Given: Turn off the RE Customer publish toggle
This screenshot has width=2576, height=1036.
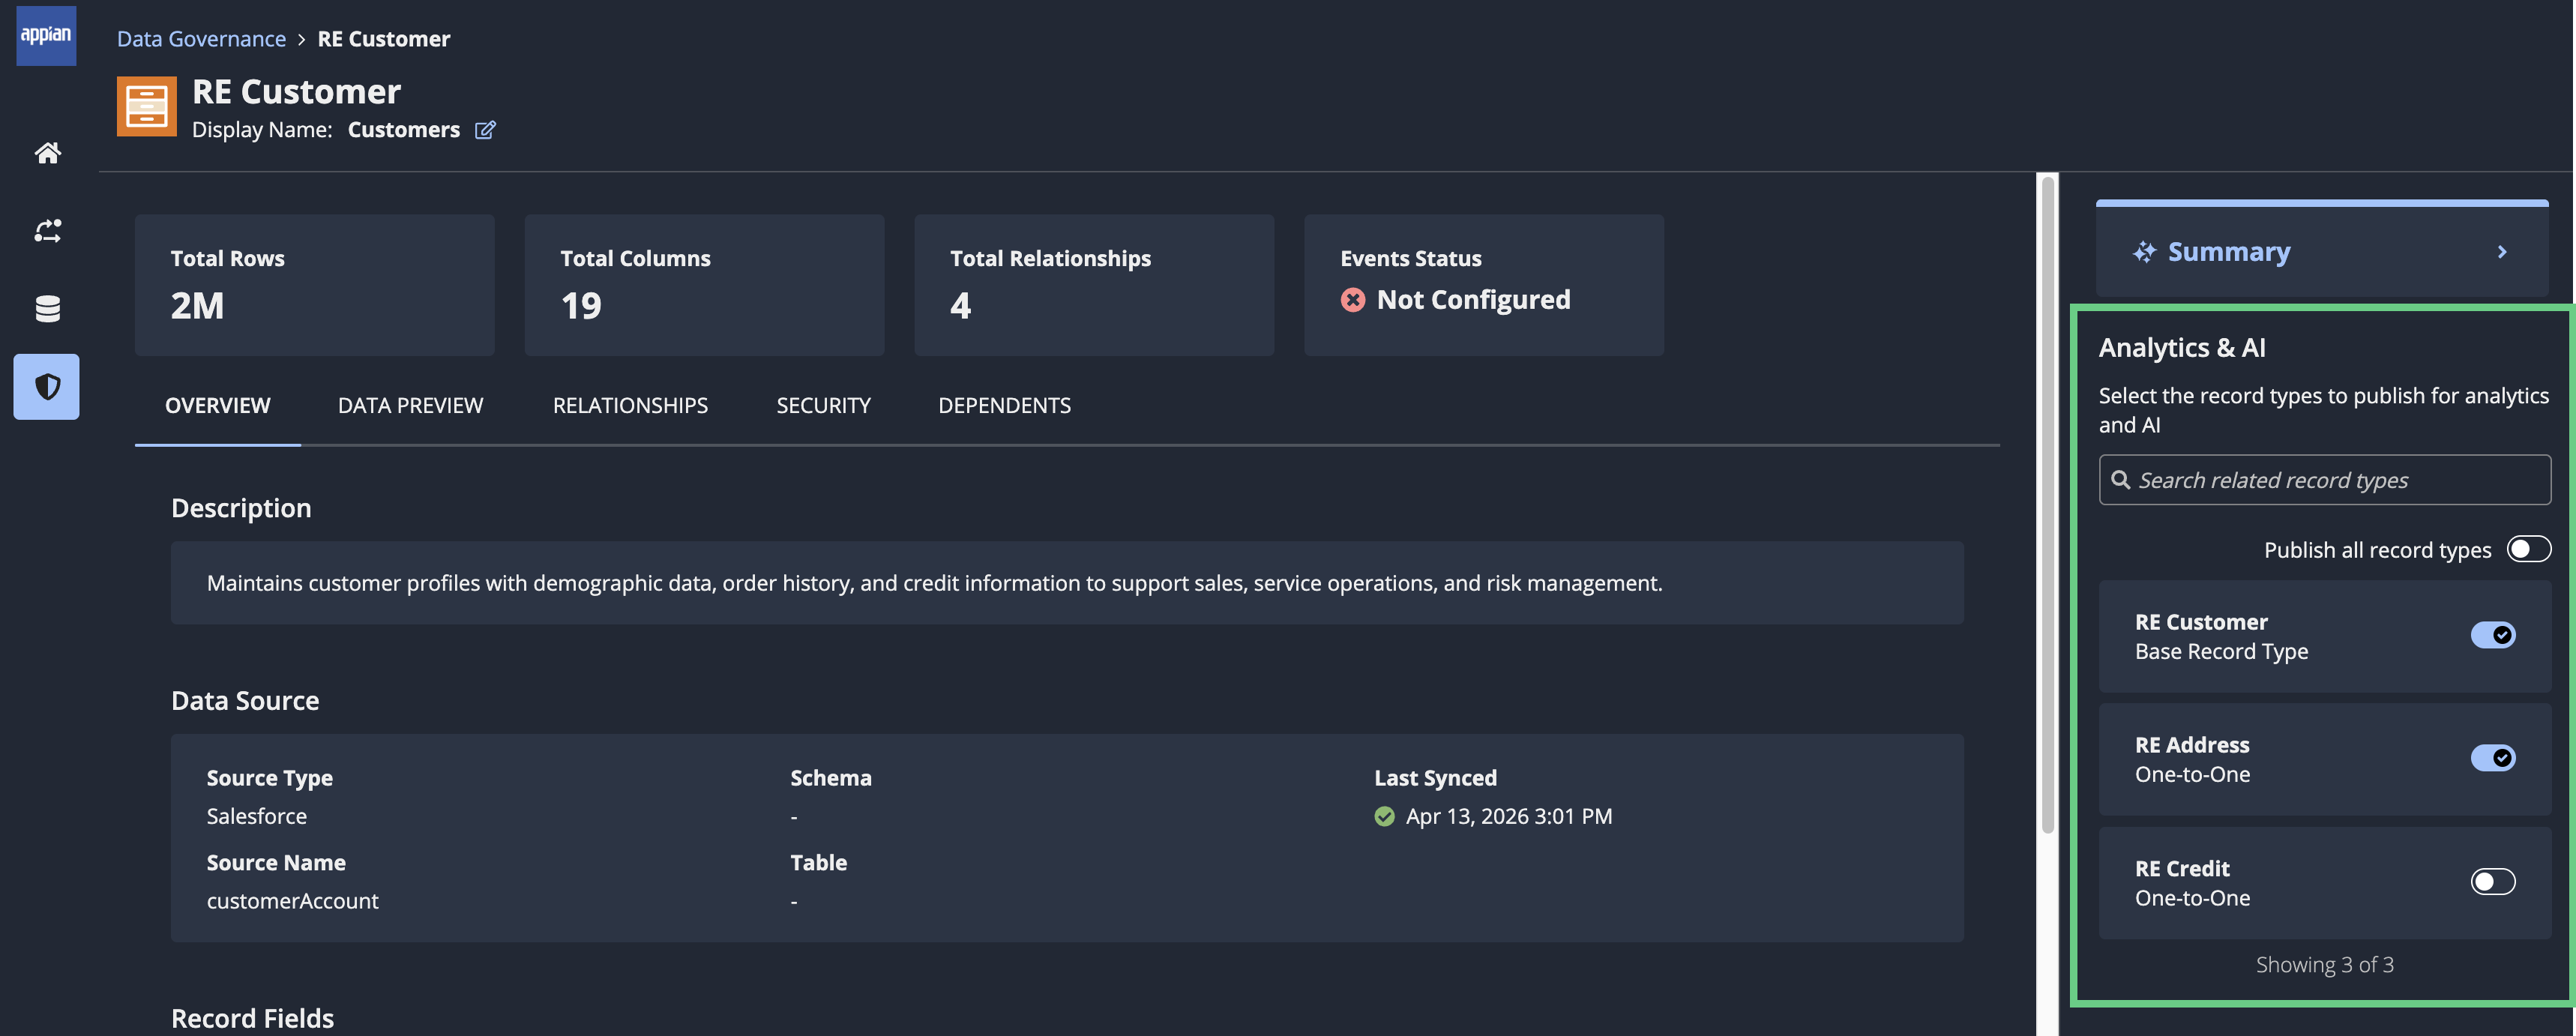Looking at the screenshot, I should (2492, 635).
